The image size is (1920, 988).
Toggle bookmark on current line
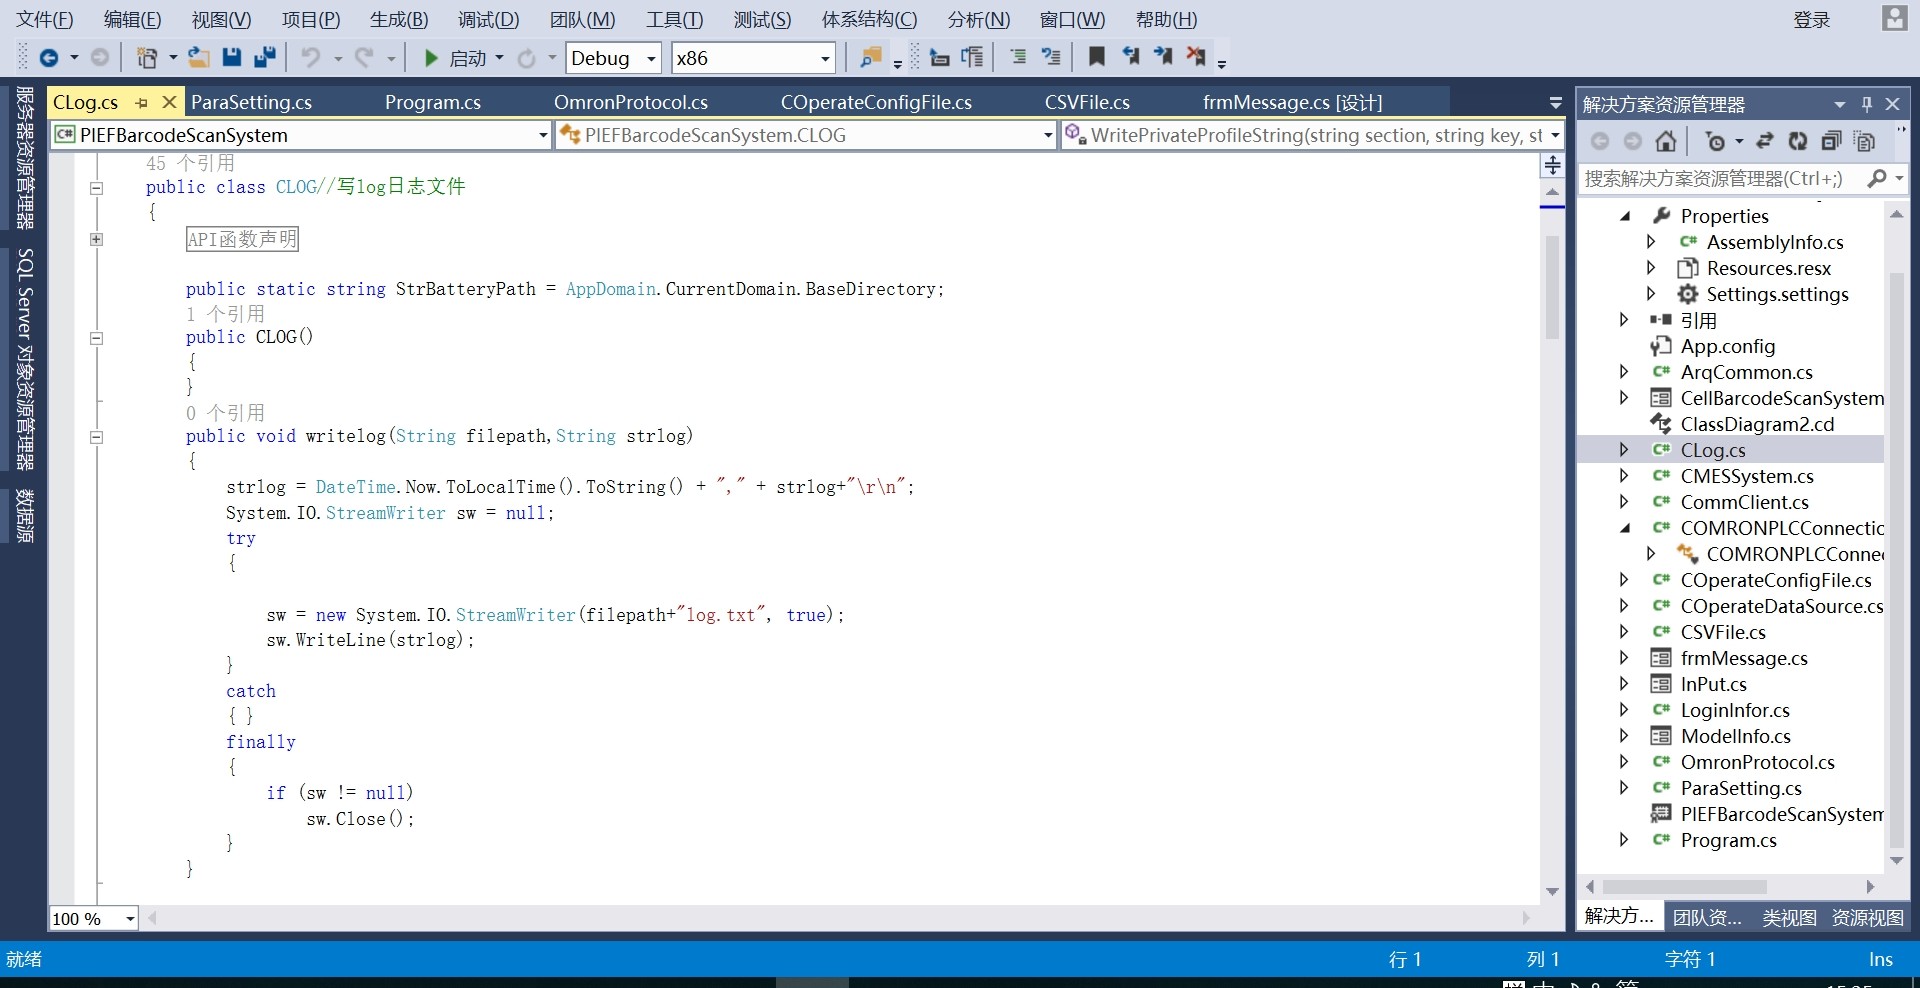[x=1097, y=57]
